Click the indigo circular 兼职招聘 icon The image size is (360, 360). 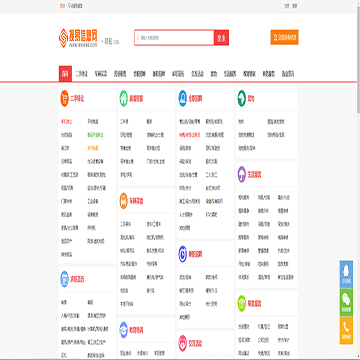tap(182, 254)
